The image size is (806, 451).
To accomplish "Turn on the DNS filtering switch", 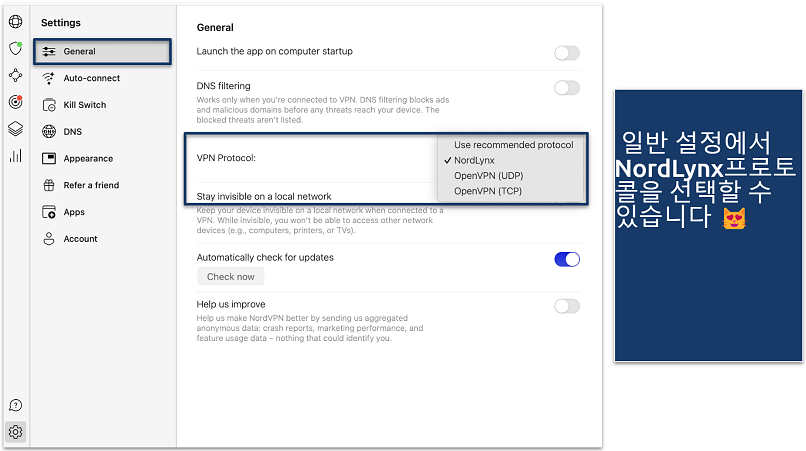I will 566,88.
